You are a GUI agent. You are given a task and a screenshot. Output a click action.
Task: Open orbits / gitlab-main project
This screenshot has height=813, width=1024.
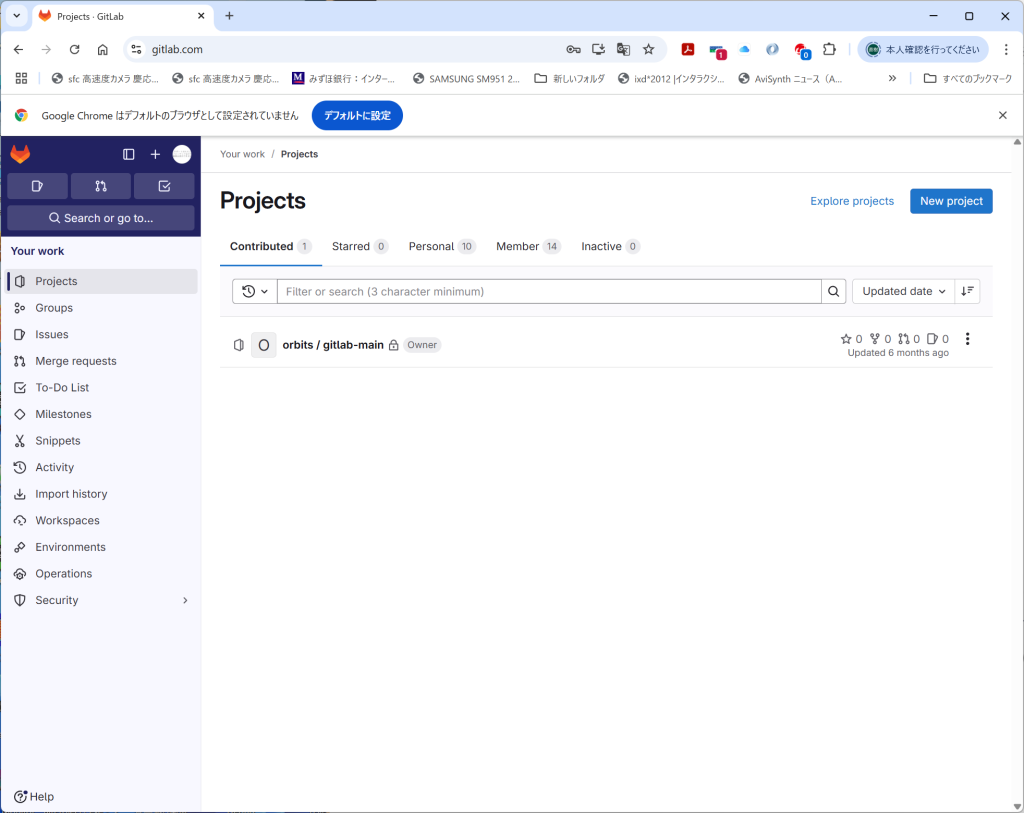pyautogui.click(x=333, y=345)
